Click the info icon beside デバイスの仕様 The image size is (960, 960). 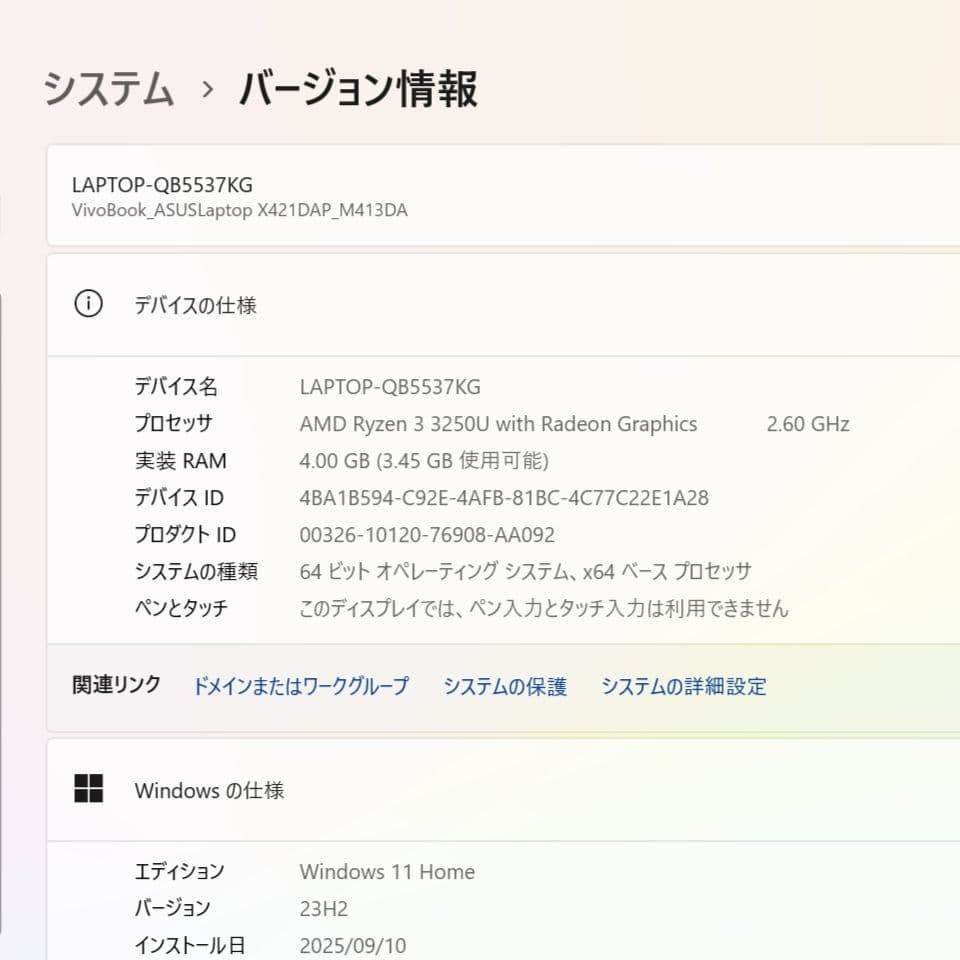(x=89, y=304)
